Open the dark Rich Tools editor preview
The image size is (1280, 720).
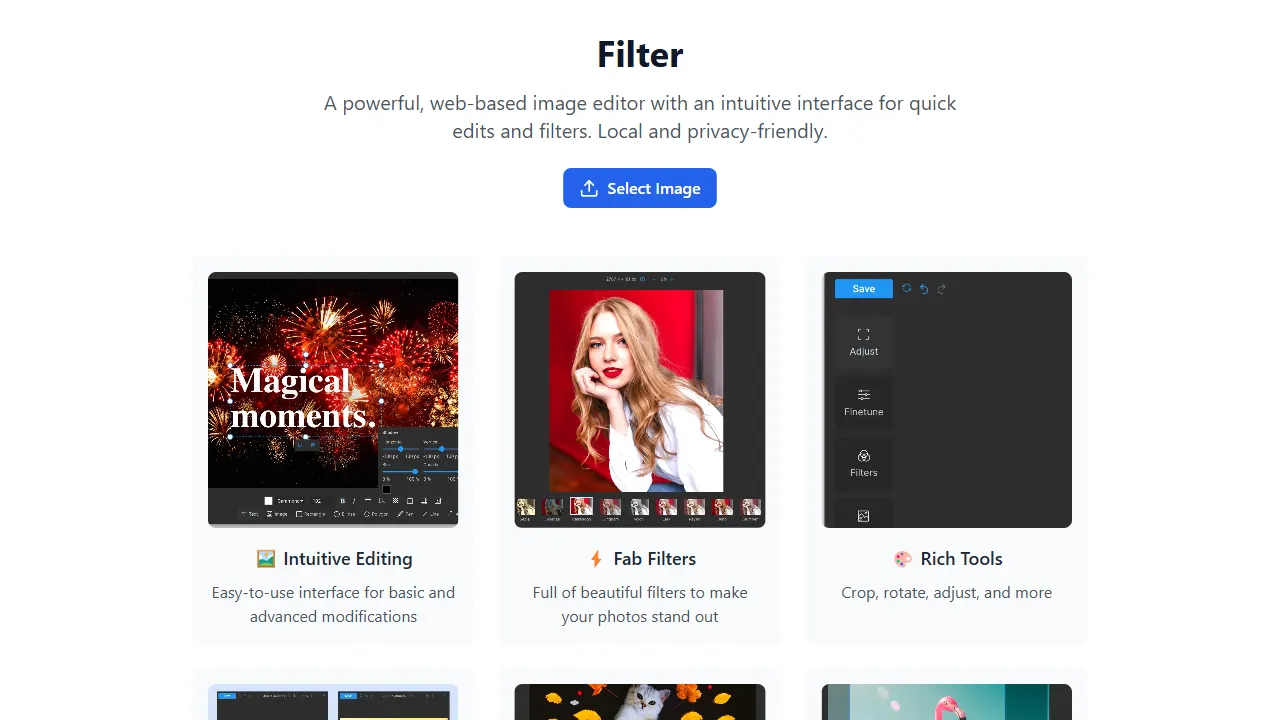pyautogui.click(x=947, y=400)
